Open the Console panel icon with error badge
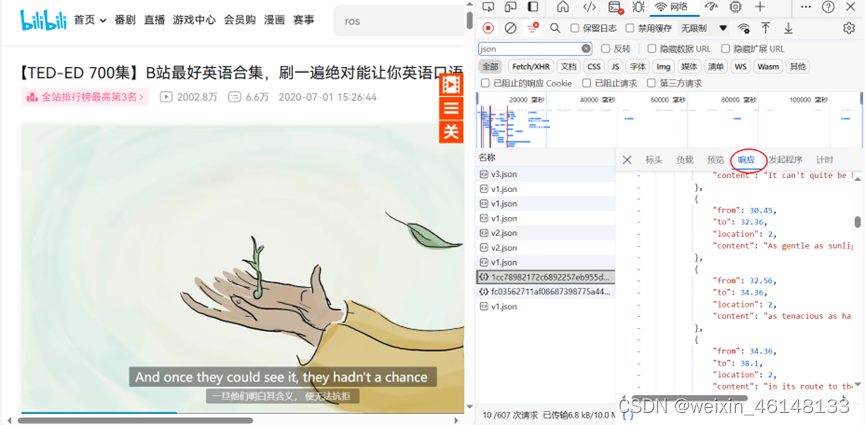The image size is (865, 425). pos(615,7)
